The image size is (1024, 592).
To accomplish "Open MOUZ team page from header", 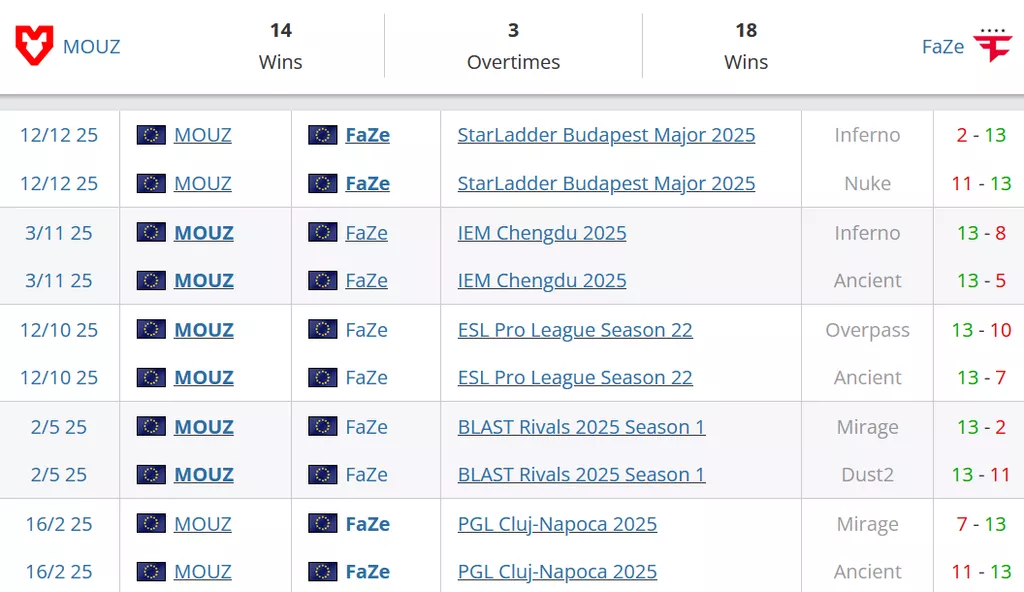I will (x=91, y=47).
